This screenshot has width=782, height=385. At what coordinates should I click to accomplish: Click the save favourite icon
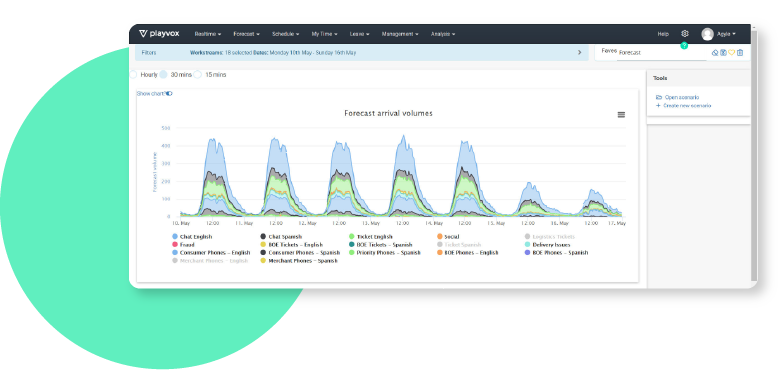tap(723, 52)
